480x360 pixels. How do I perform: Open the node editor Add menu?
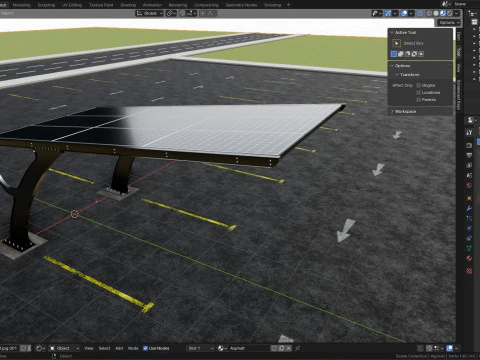tap(119, 348)
